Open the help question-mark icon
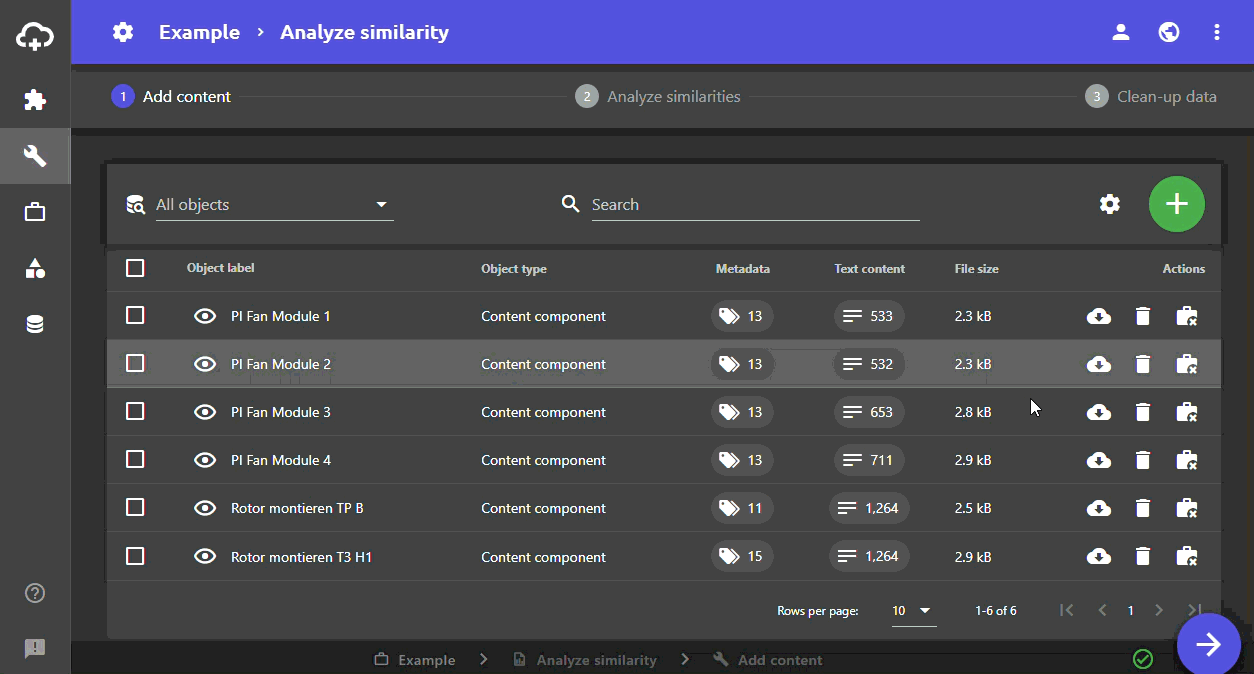This screenshot has height=674, width=1254. [x=35, y=593]
